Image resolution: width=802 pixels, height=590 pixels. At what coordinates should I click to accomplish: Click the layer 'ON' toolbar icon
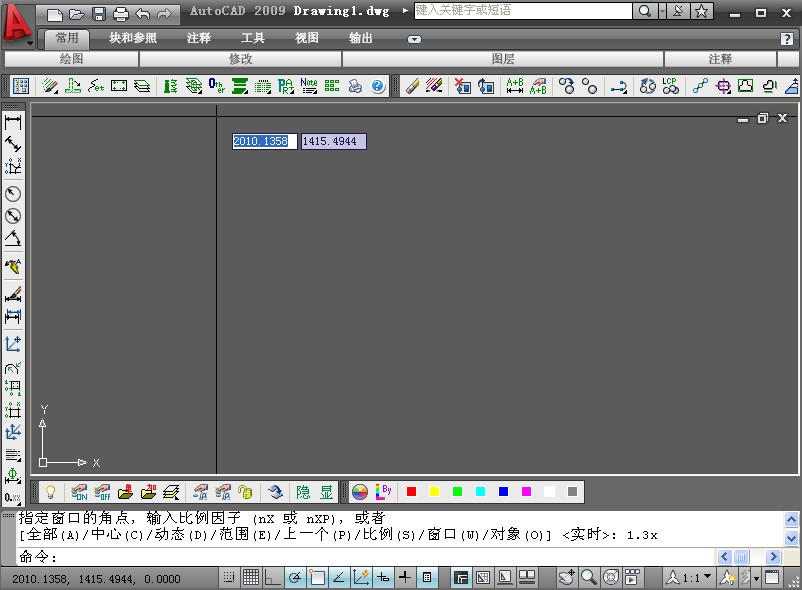(x=79, y=492)
